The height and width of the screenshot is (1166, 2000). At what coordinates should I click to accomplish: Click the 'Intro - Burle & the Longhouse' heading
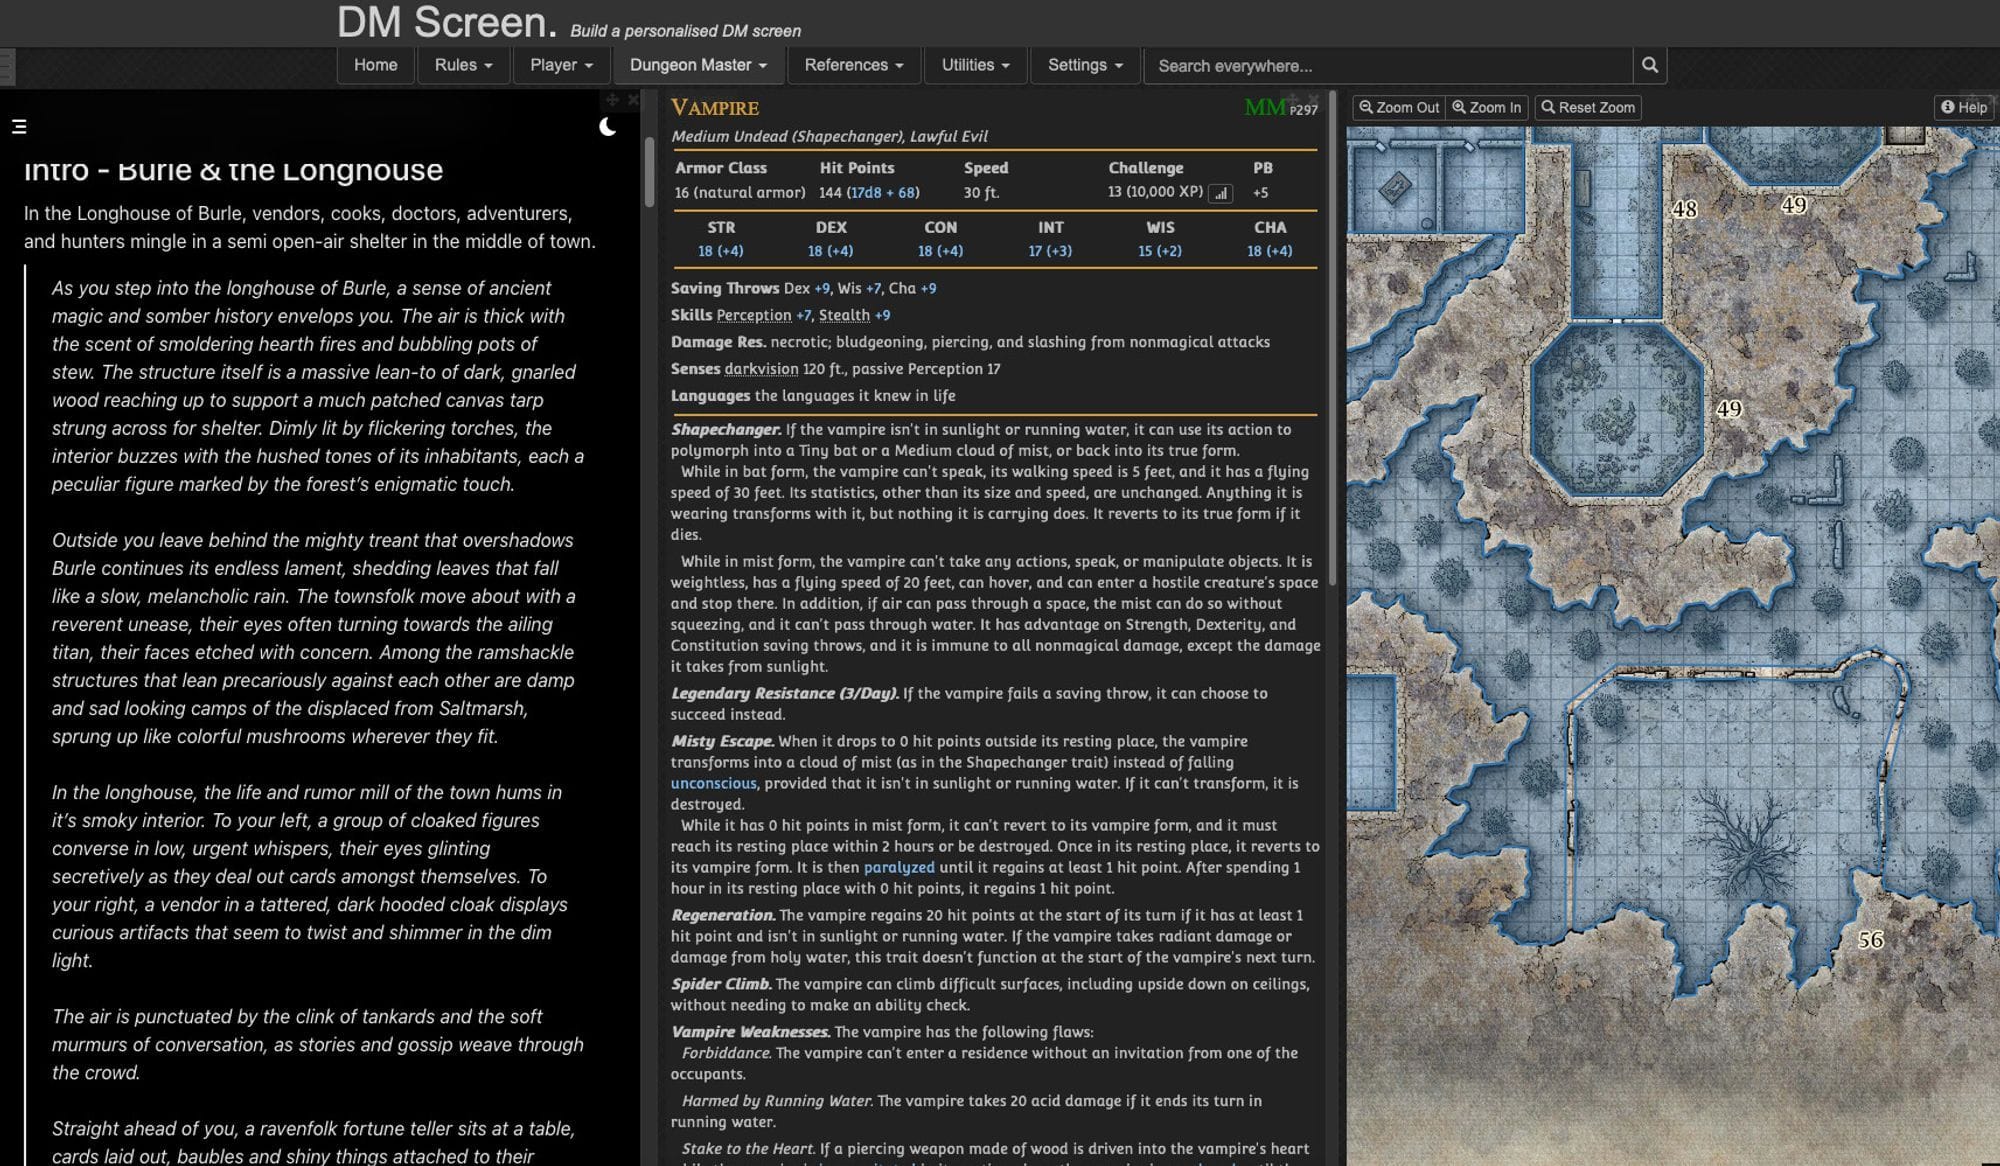(233, 169)
